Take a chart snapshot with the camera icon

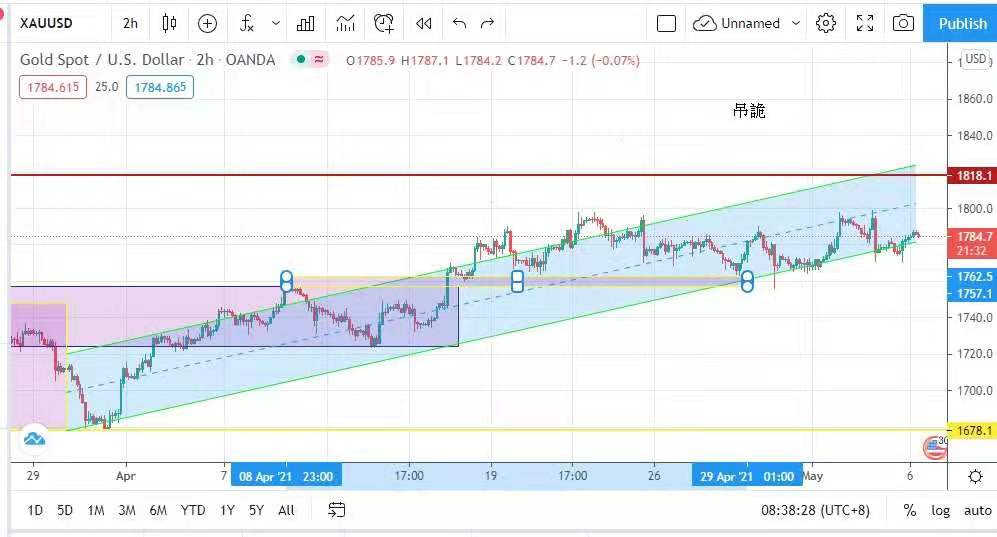[x=903, y=23]
